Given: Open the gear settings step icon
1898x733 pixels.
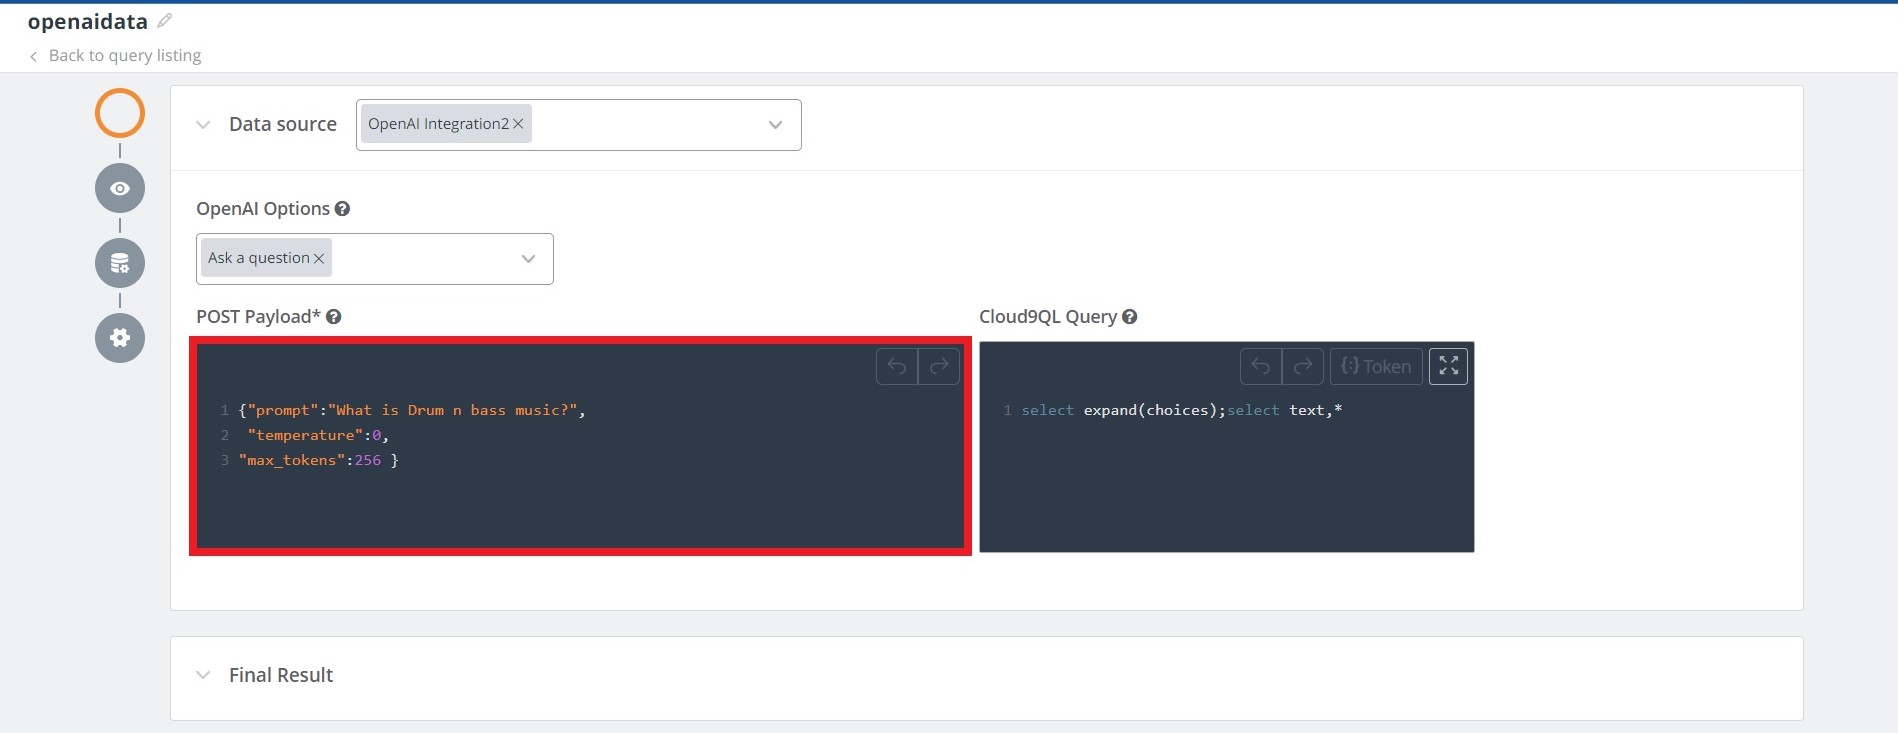Looking at the screenshot, I should pyautogui.click(x=120, y=338).
